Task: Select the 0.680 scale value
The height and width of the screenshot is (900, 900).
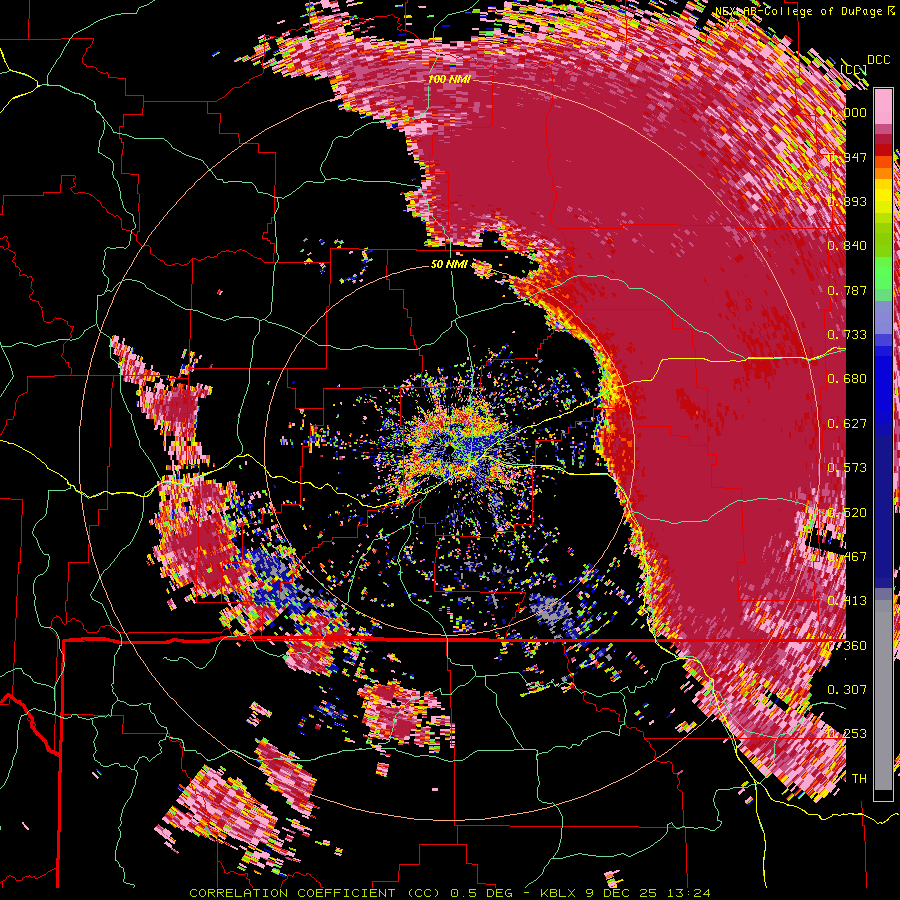Action: tap(847, 378)
